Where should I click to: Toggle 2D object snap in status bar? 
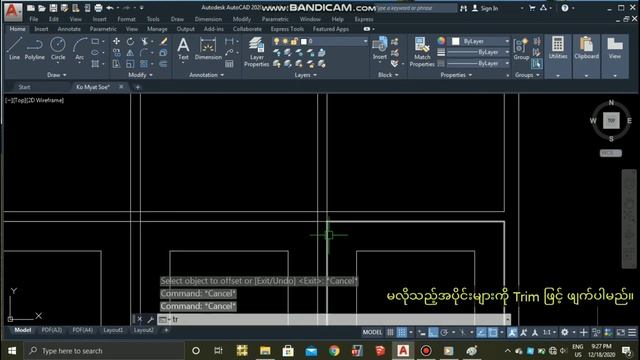pos(493,332)
